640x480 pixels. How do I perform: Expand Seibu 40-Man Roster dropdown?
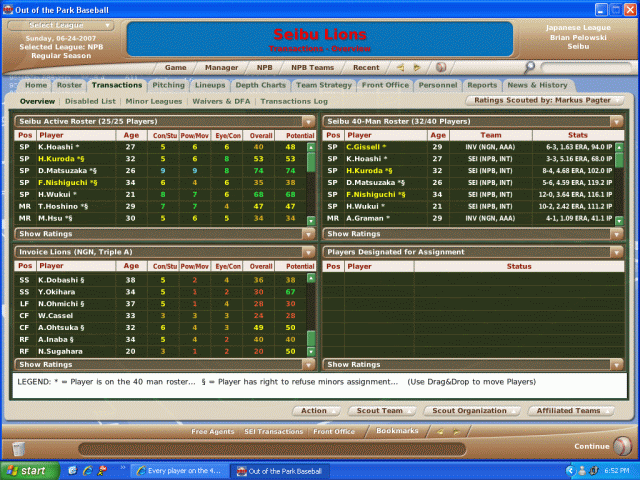click(616, 122)
